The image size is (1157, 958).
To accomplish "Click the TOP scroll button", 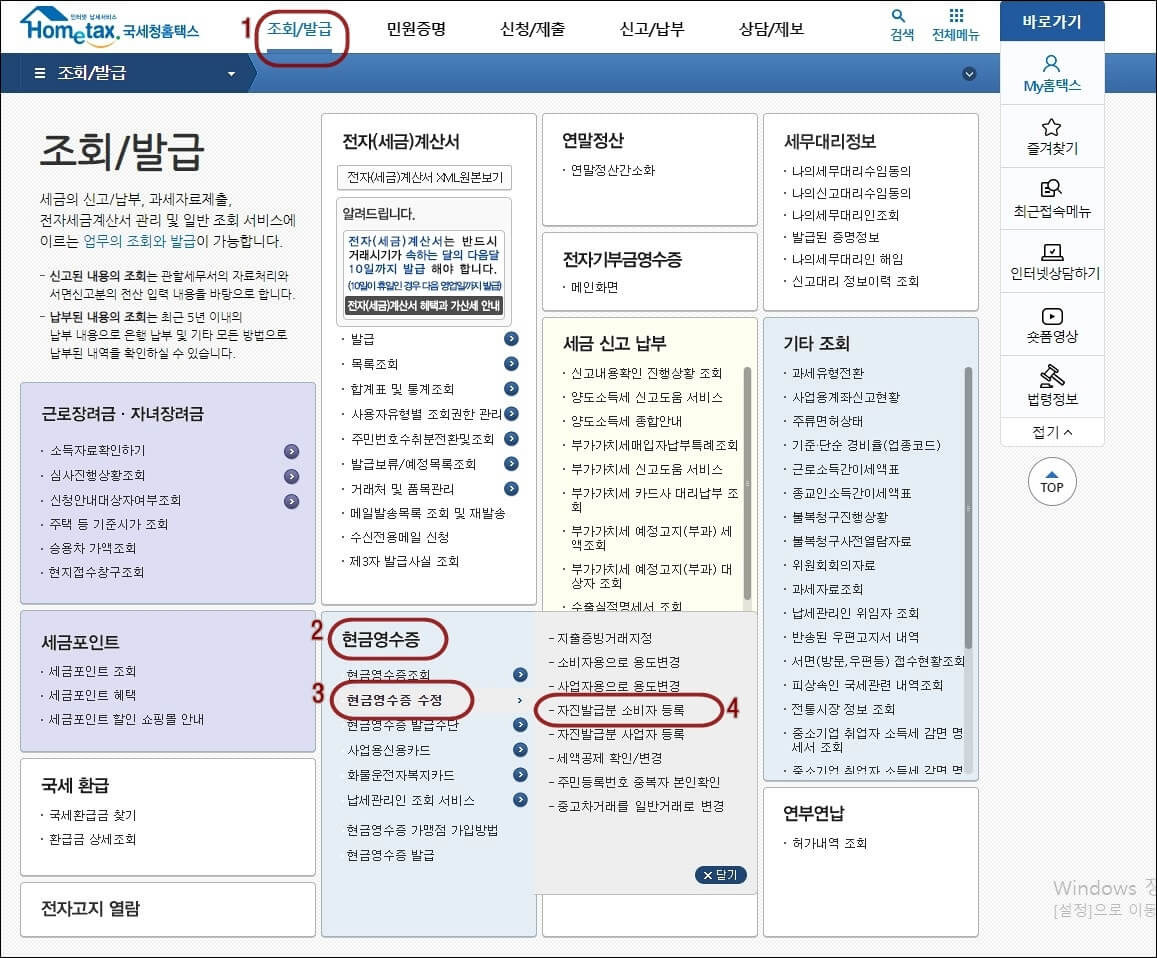I will 1051,482.
